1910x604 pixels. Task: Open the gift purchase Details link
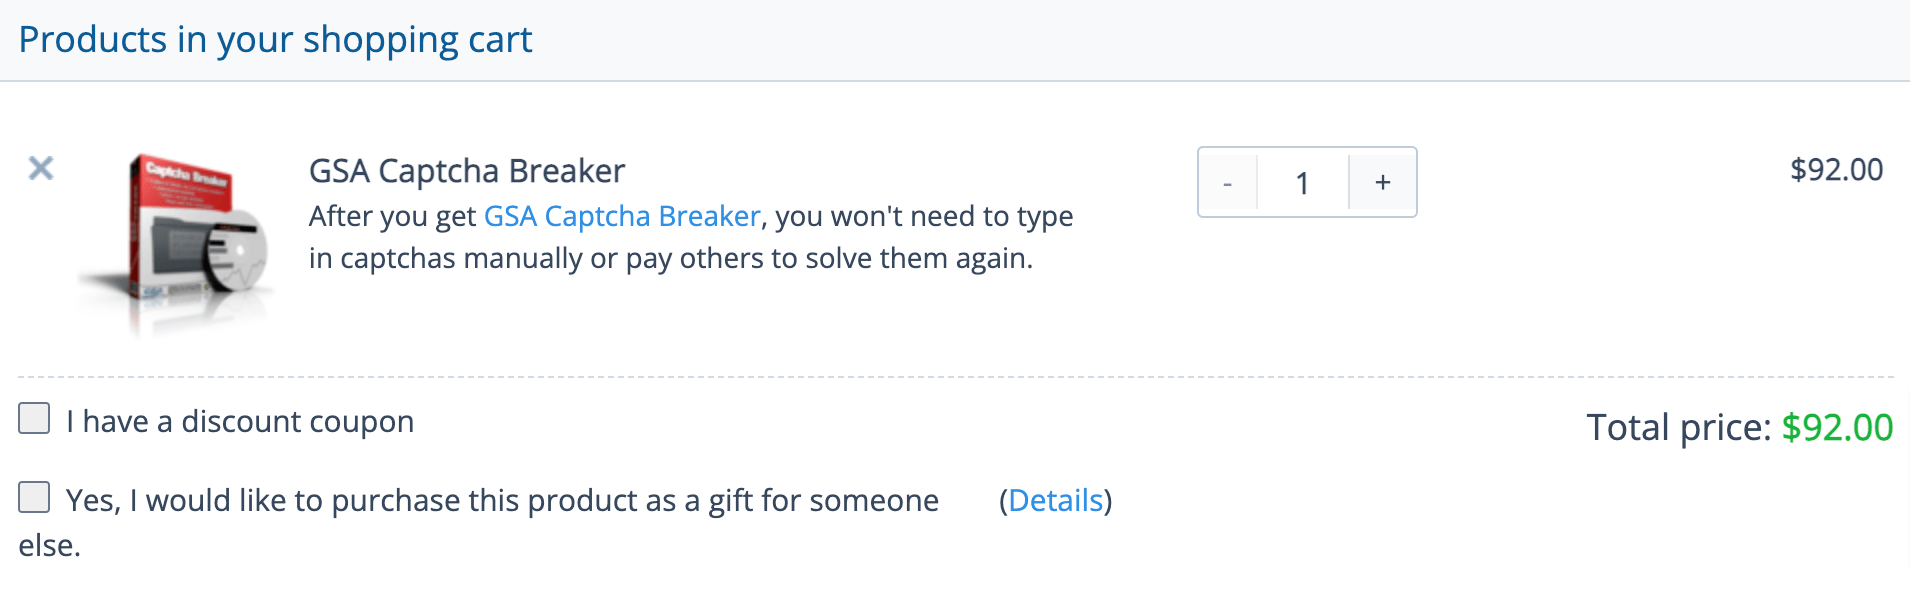click(x=1056, y=500)
